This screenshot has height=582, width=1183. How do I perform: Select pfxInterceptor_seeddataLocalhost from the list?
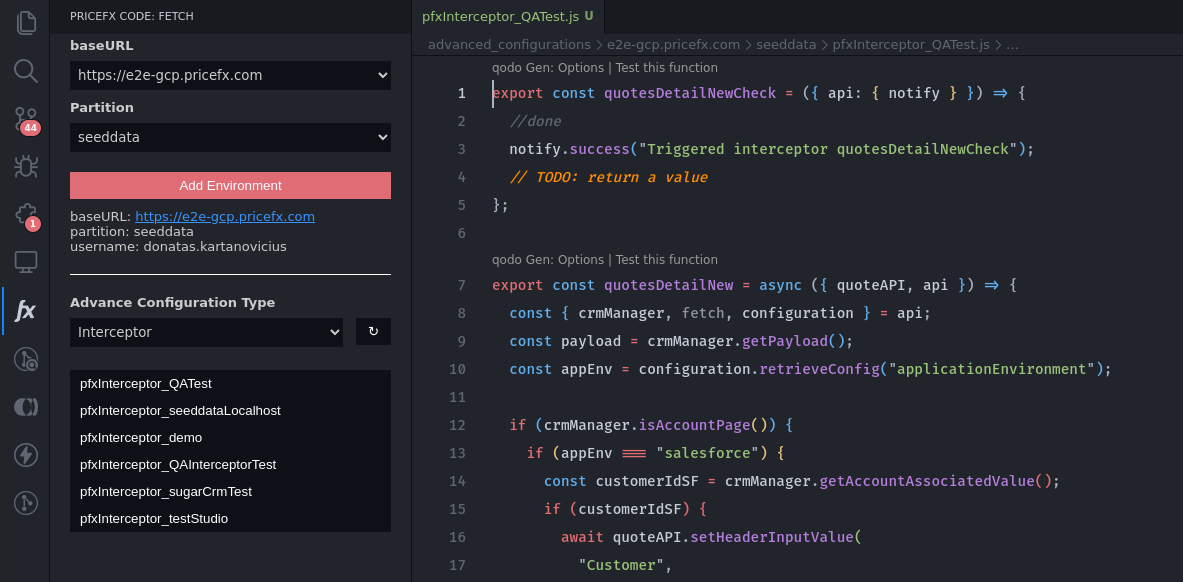tap(180, 411)
